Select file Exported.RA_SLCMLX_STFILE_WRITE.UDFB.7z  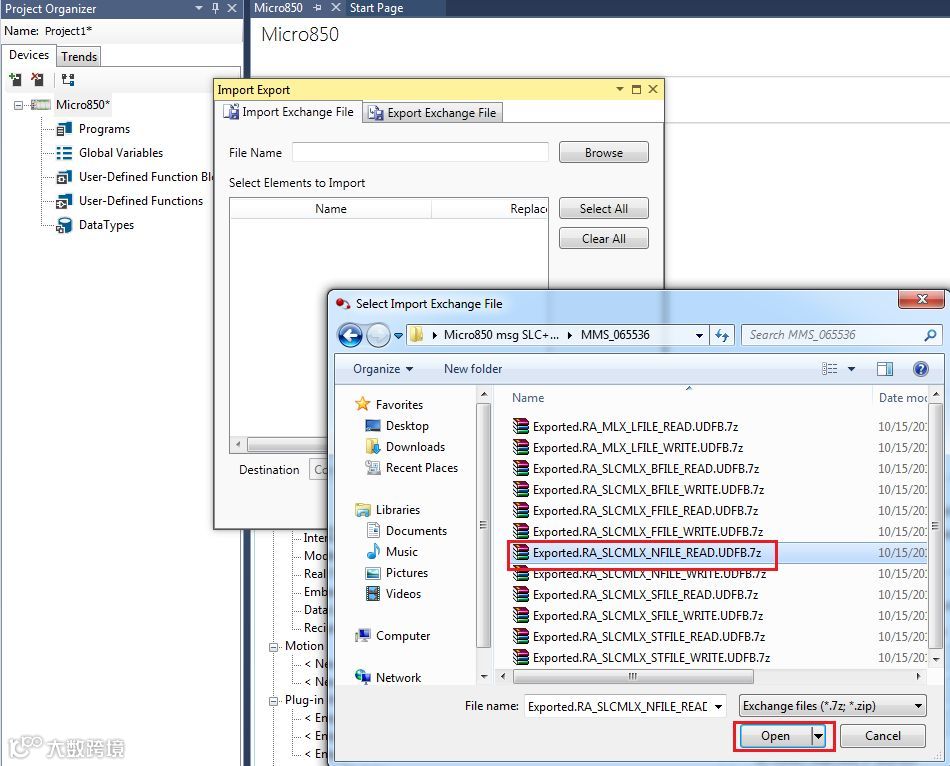651,658
